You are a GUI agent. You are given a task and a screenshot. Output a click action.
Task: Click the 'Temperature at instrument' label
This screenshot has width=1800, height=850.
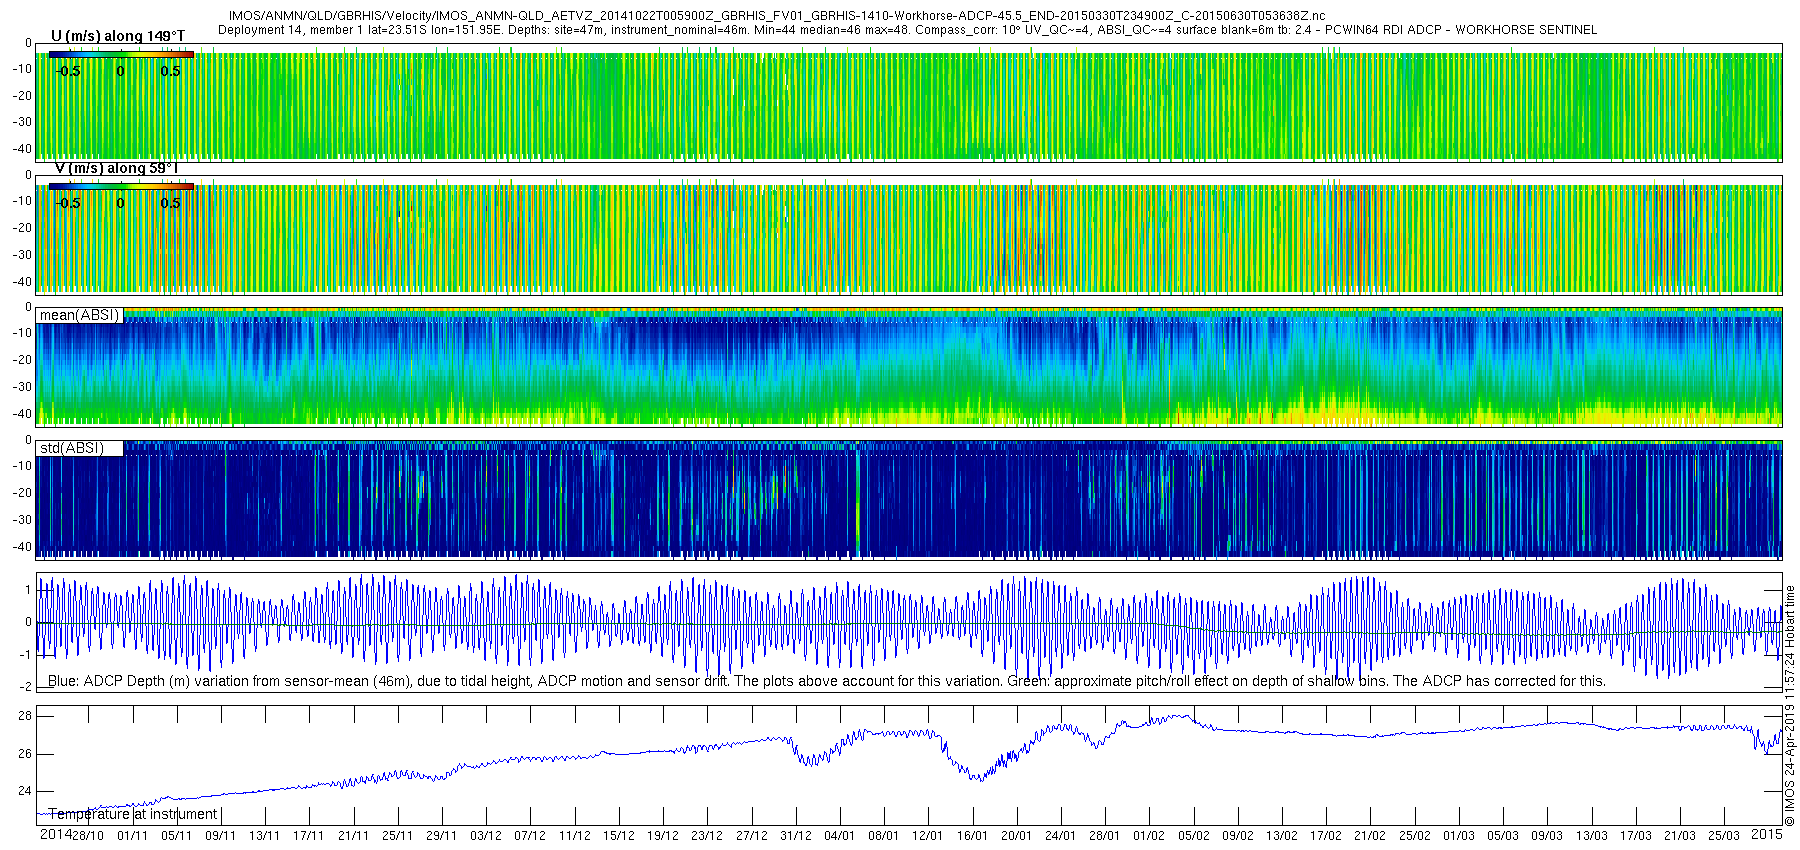click(x=133, y=814)
